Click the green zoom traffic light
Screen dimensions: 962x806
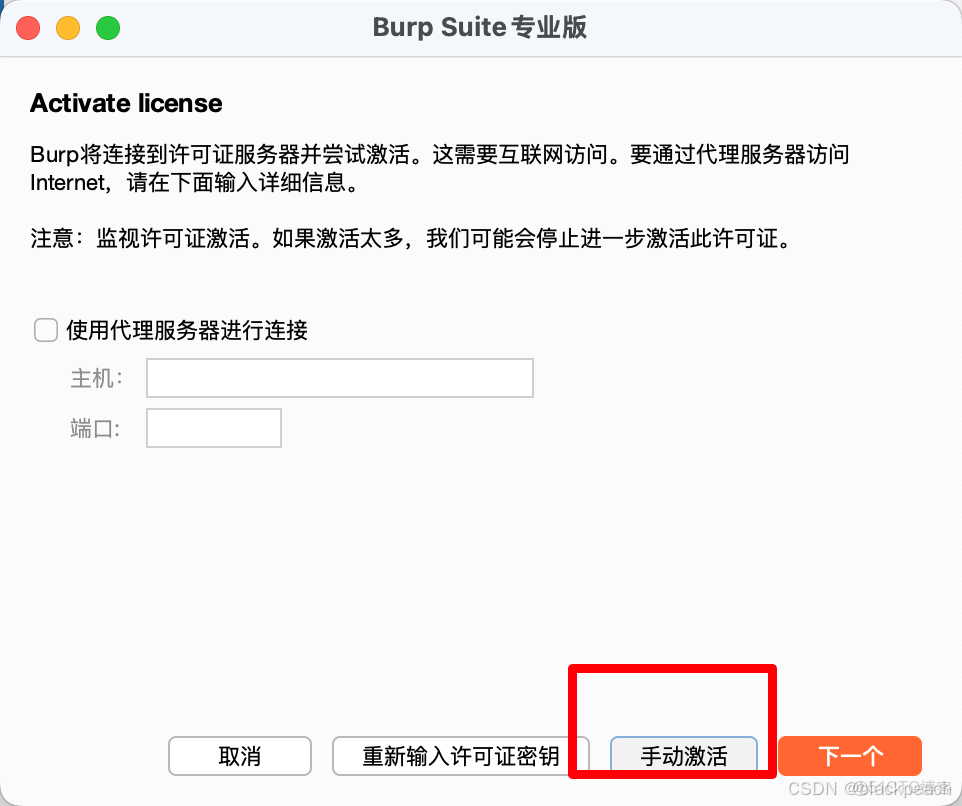pyautogui.click(x=107, y=28)
